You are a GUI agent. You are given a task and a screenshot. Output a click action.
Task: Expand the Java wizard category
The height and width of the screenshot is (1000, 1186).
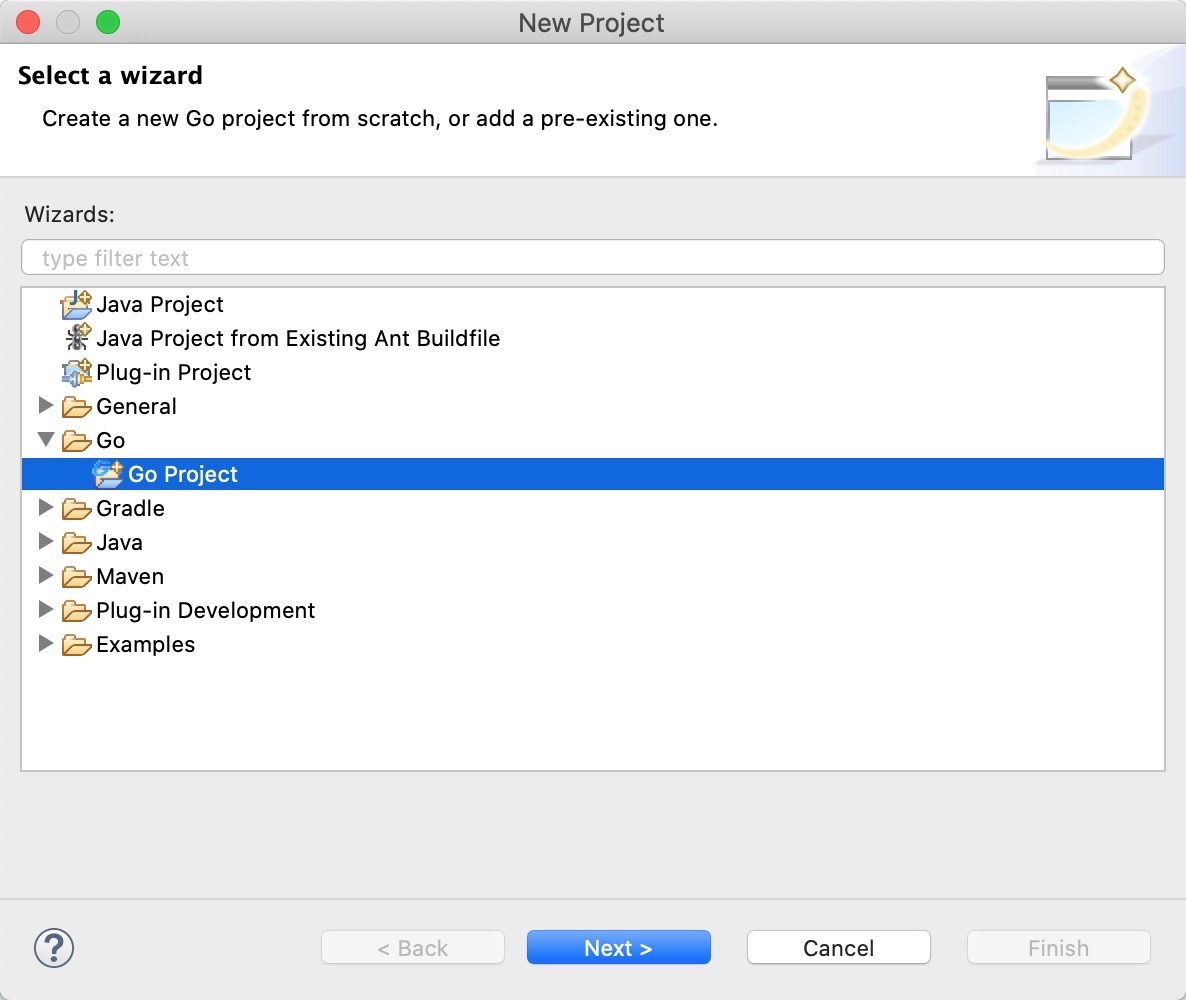45,542
